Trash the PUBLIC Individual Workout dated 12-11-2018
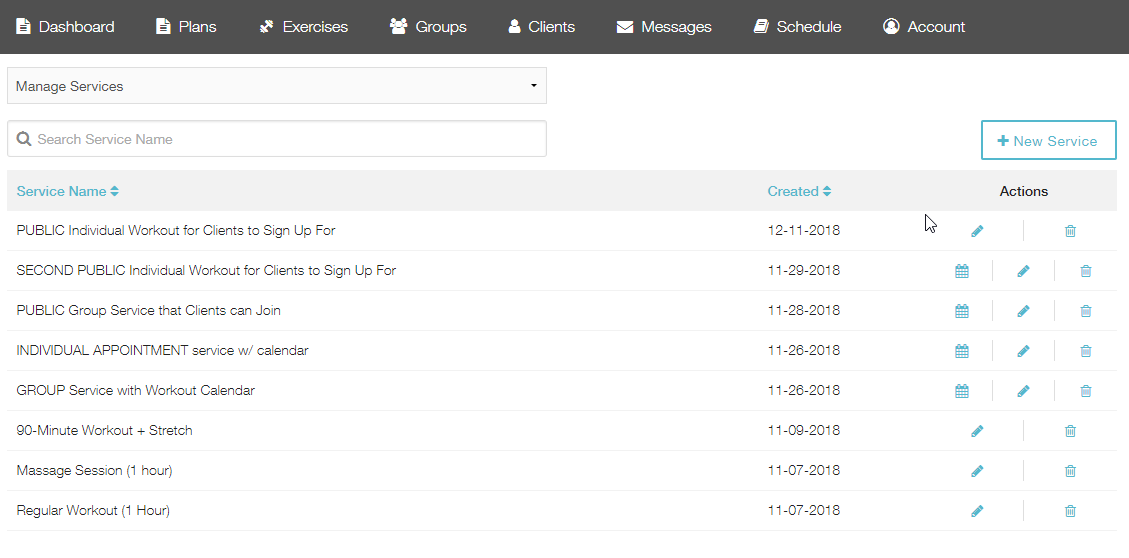1129x558 pixels. pos(1070,231)
